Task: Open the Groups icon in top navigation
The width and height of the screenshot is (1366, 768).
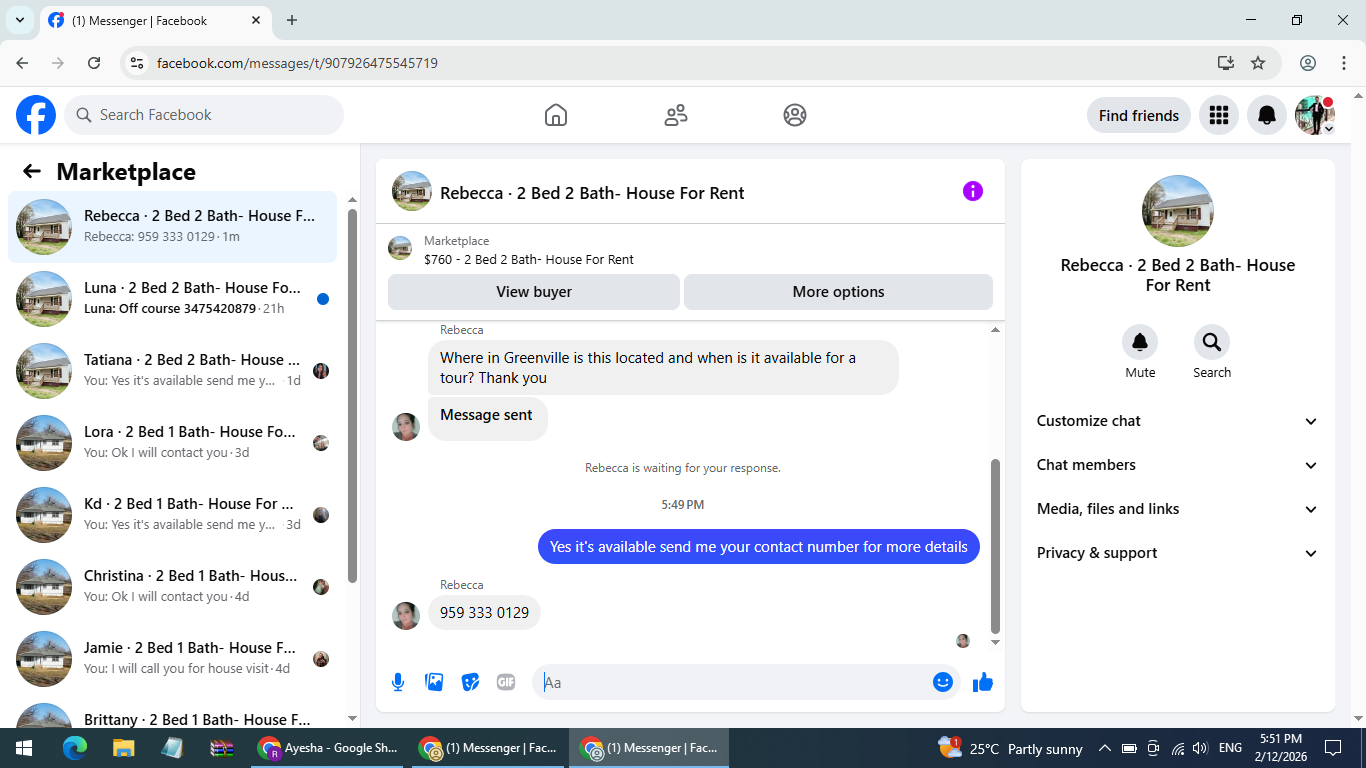Action: (795, 115)
